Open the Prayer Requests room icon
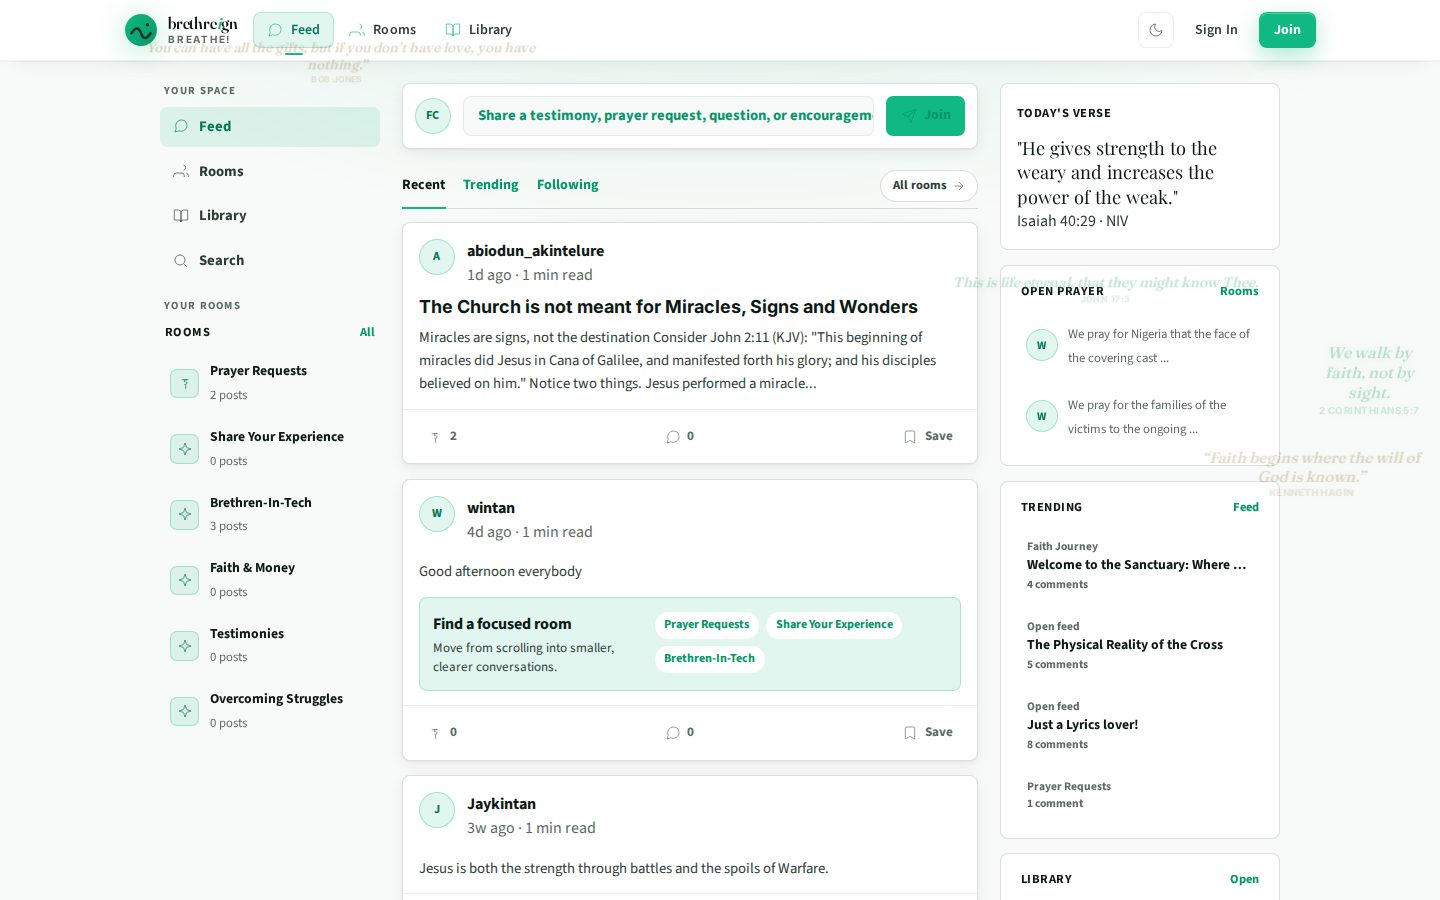The width and height of the screenshot is (1440, 900). click(x=185, y=383)
